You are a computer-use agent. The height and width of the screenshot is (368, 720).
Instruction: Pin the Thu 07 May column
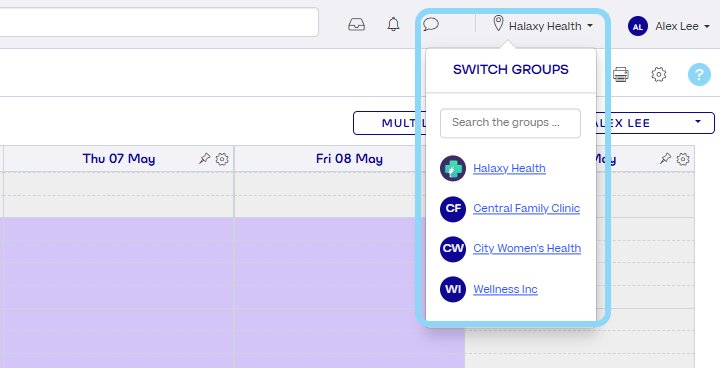tap(204, 159)
